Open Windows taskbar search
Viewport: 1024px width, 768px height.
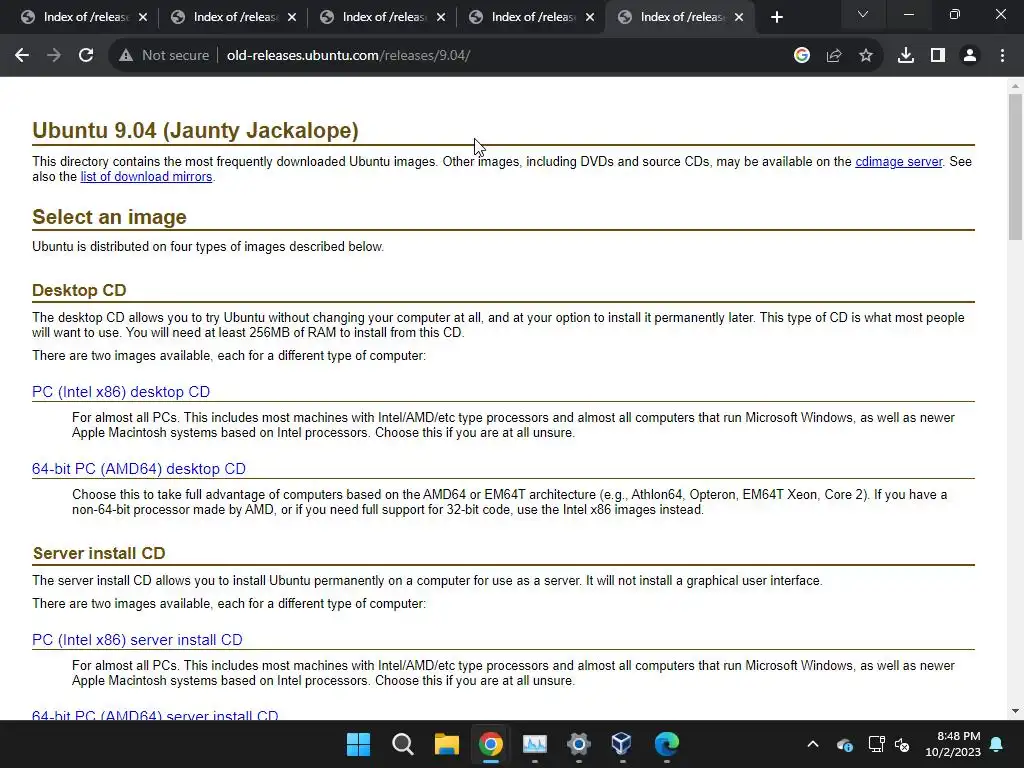pos(402,744)
